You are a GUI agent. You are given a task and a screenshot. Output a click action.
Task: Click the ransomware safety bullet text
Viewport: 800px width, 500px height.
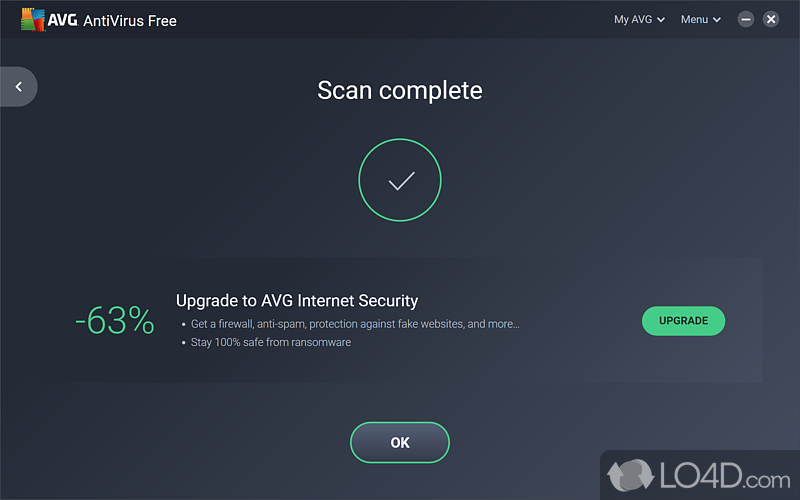click(x=271, y=342)
